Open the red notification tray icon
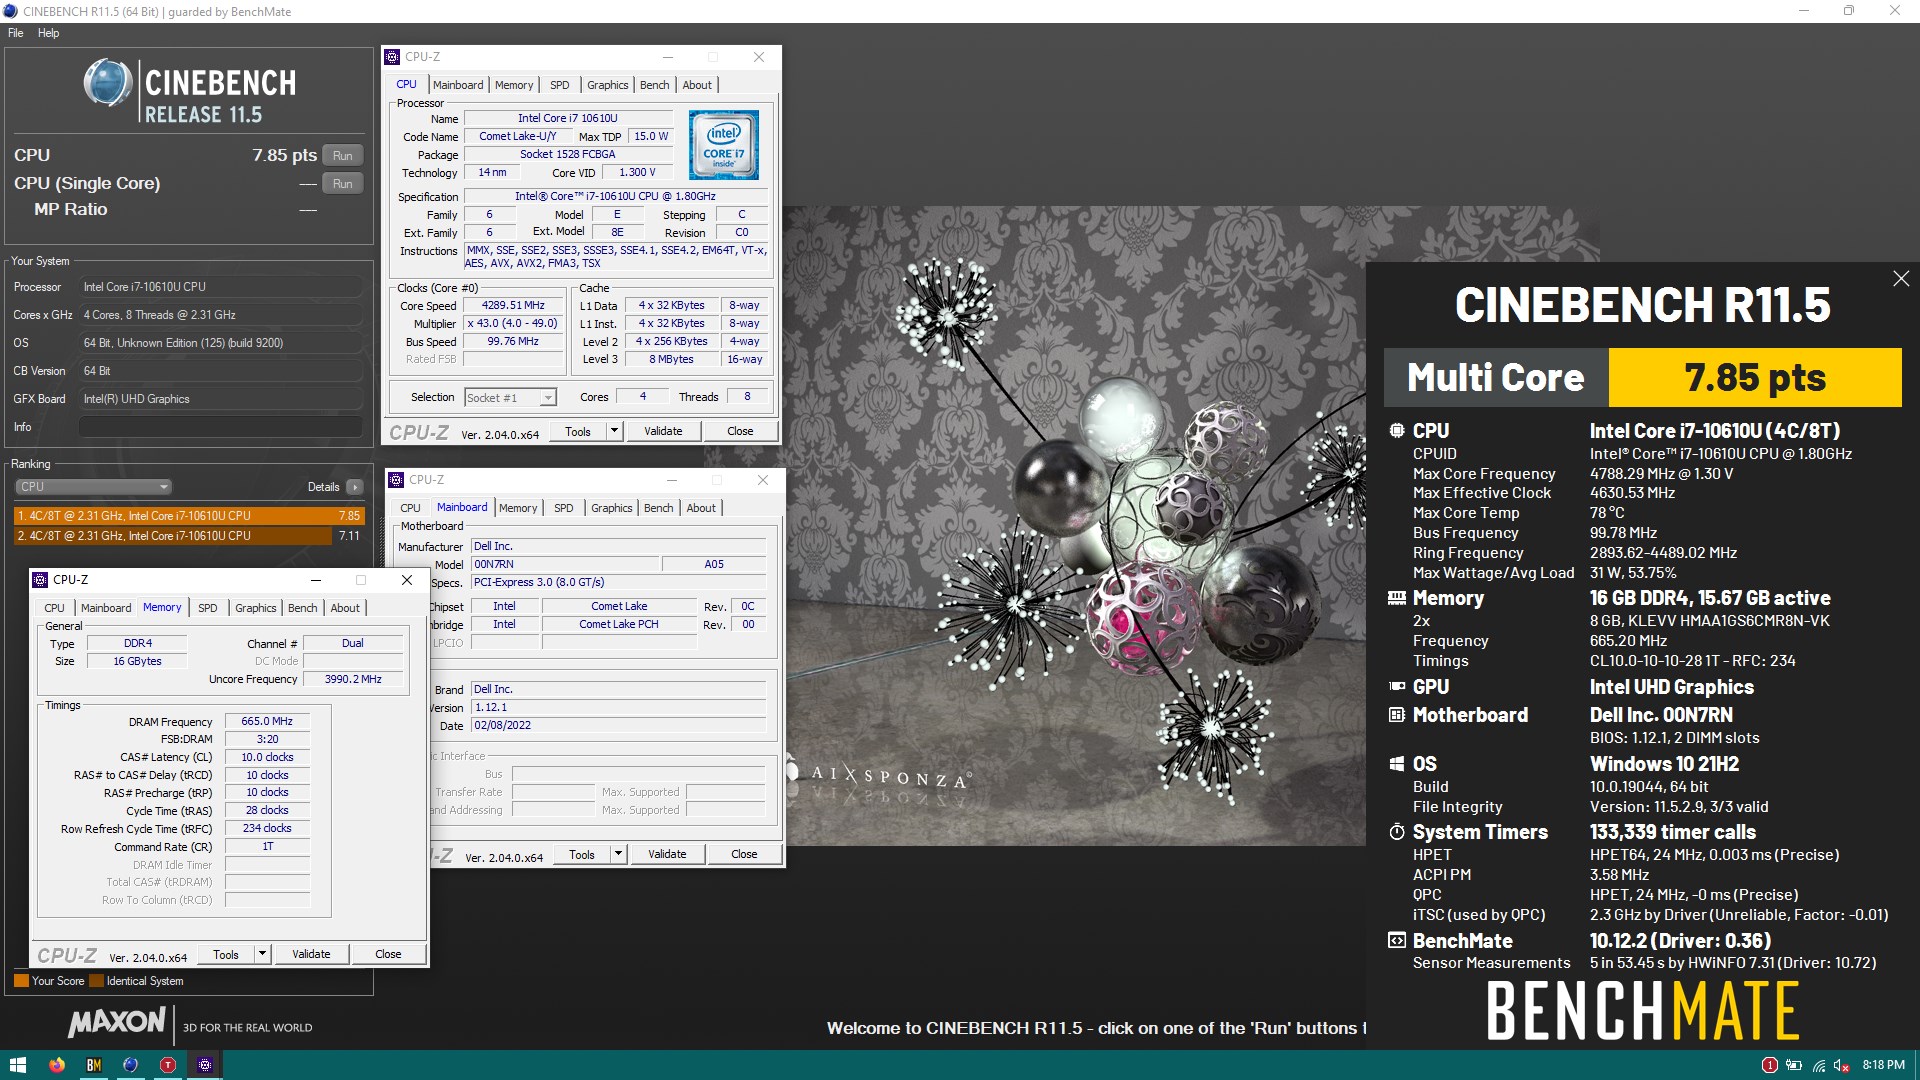Screen dimensions: 1920x1080 tap(1769, 1065)
